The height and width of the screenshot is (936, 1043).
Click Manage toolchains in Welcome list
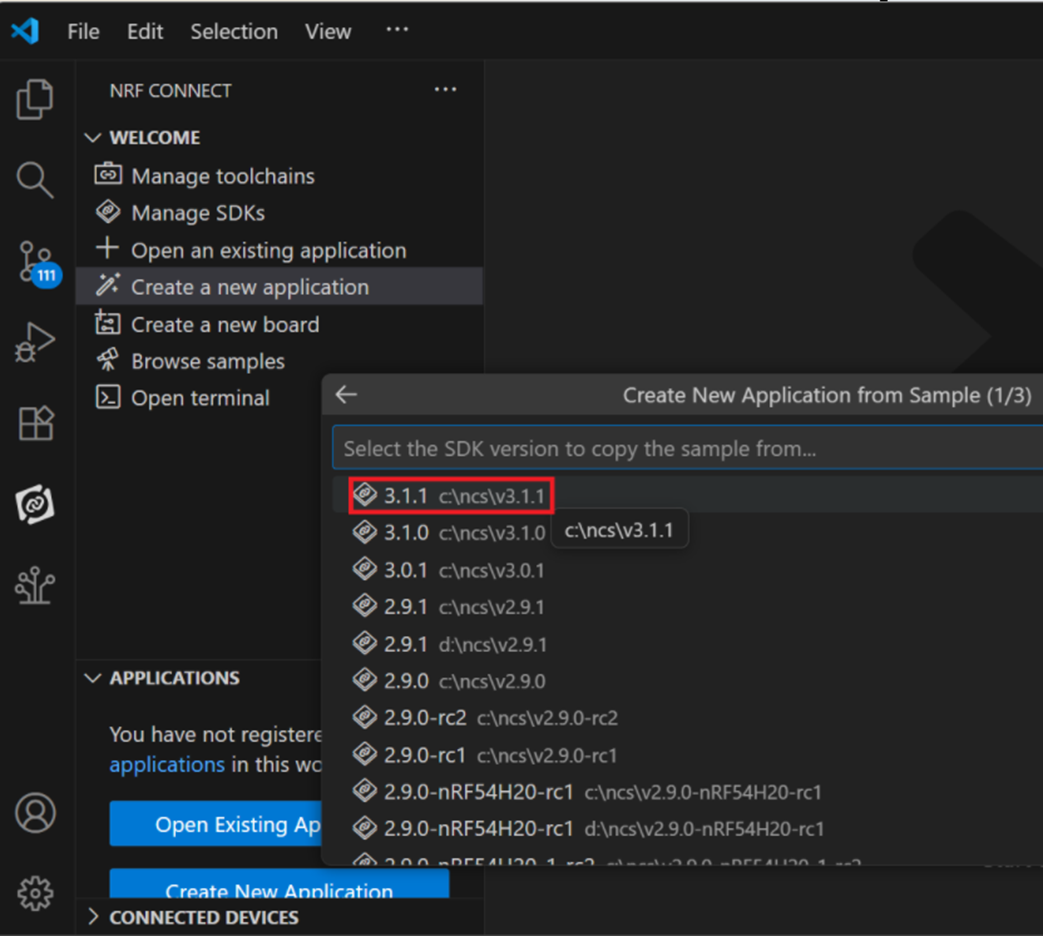pyautogui.click(x=222, y=176)
